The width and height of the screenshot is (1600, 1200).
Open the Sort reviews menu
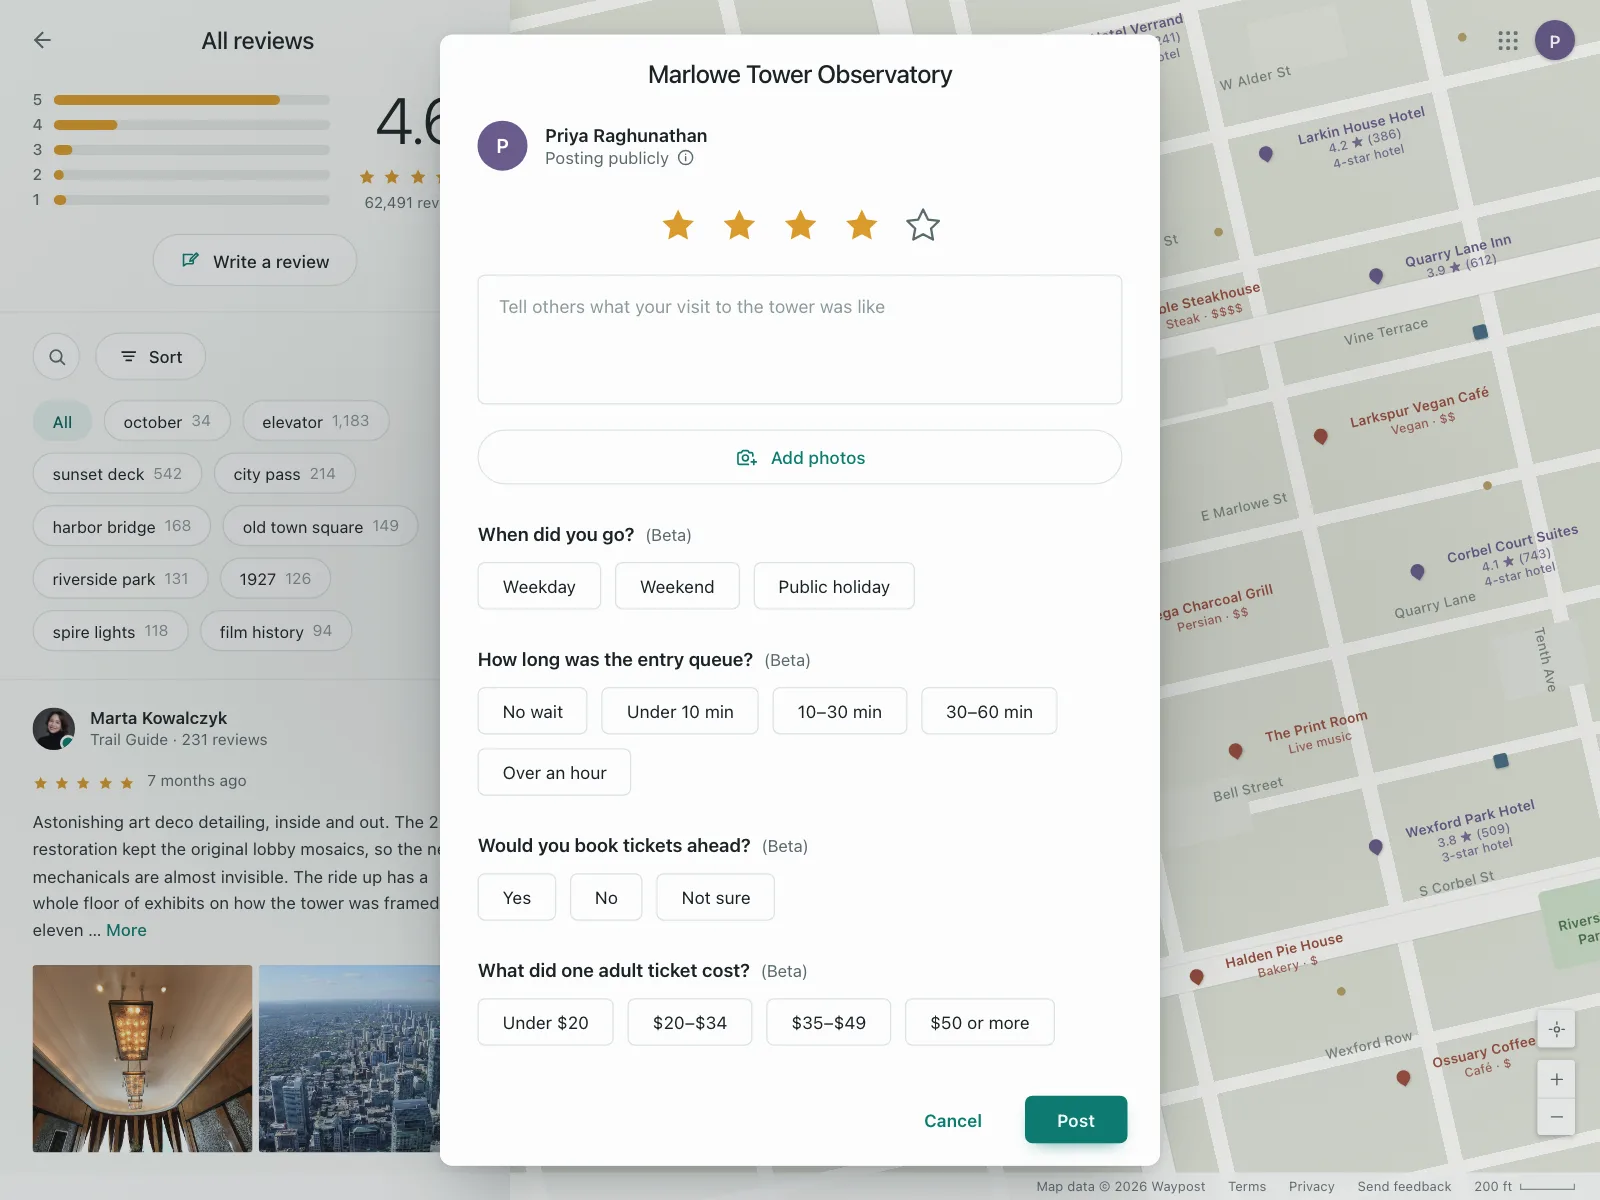(x=151, y=357)
